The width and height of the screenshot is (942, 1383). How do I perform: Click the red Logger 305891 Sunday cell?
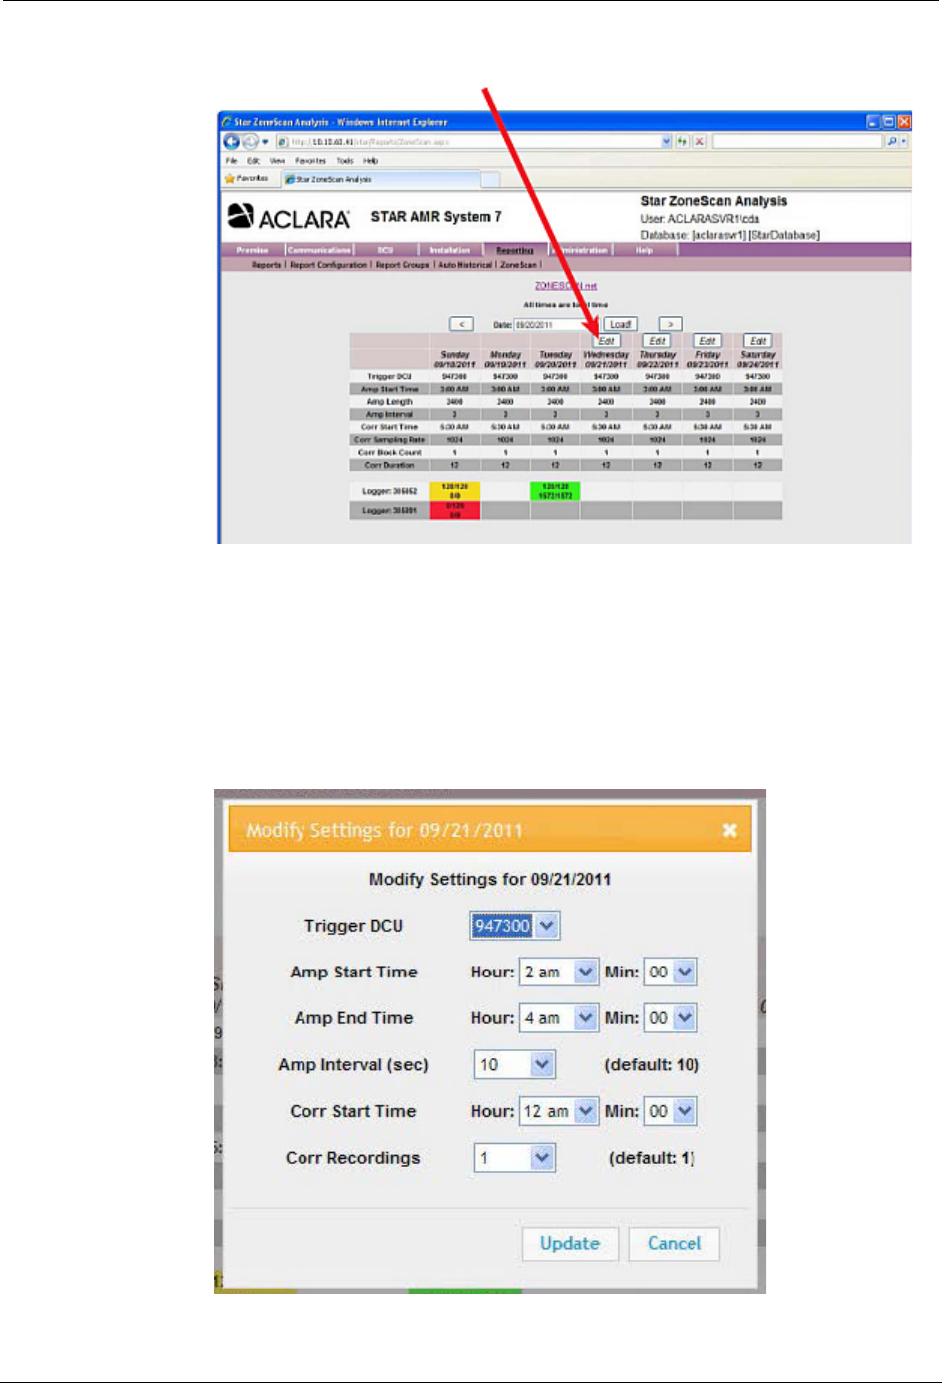pyautogui.click(x=455, y=511)
